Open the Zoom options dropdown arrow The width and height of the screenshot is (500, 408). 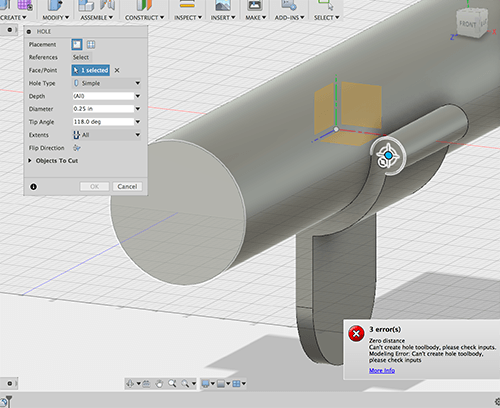coord(194,384)
